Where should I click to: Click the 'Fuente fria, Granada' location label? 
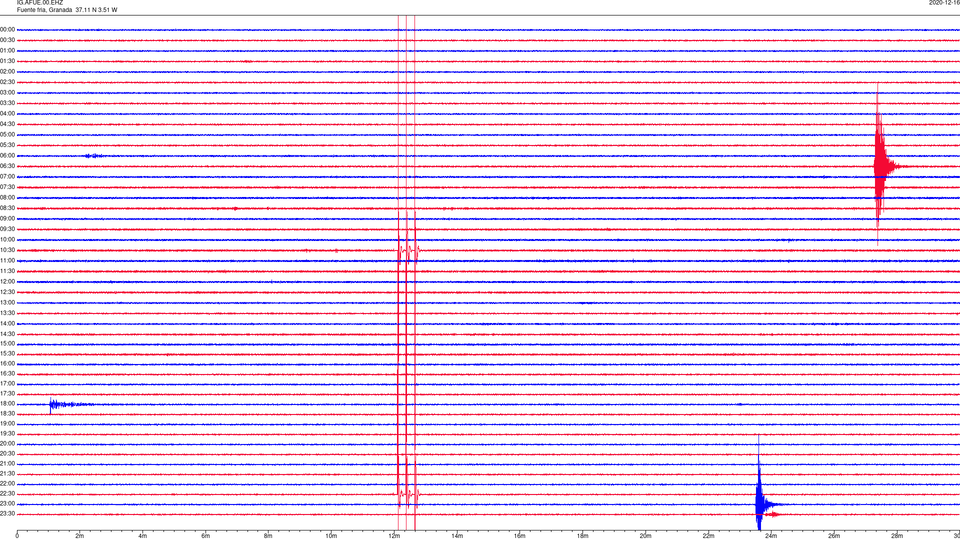(x=44, y=10)
